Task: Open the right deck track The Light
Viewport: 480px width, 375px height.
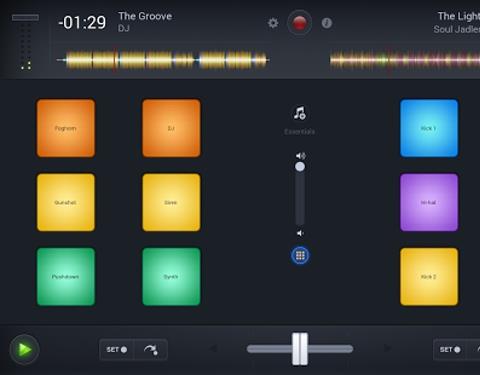Action: pos(459,16)
